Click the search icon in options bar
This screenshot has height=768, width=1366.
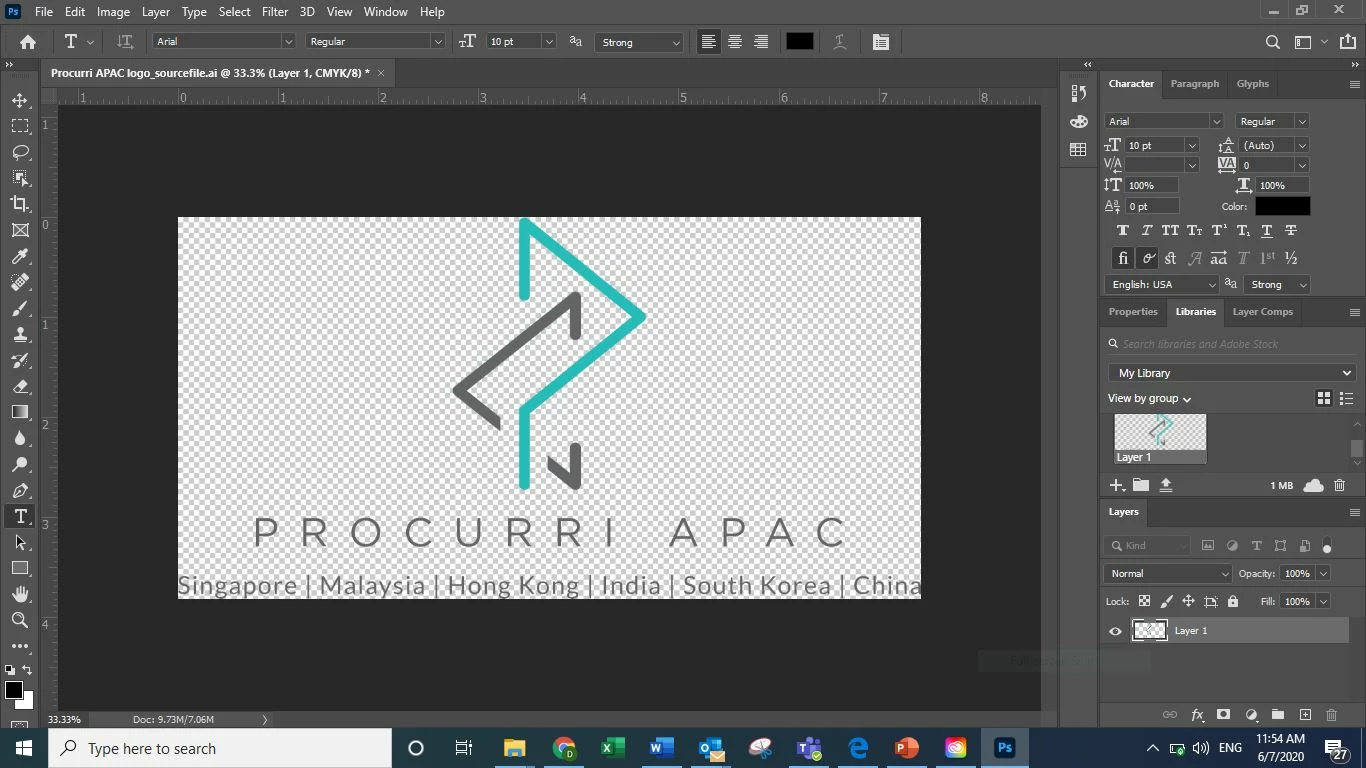coord(1273,42)
